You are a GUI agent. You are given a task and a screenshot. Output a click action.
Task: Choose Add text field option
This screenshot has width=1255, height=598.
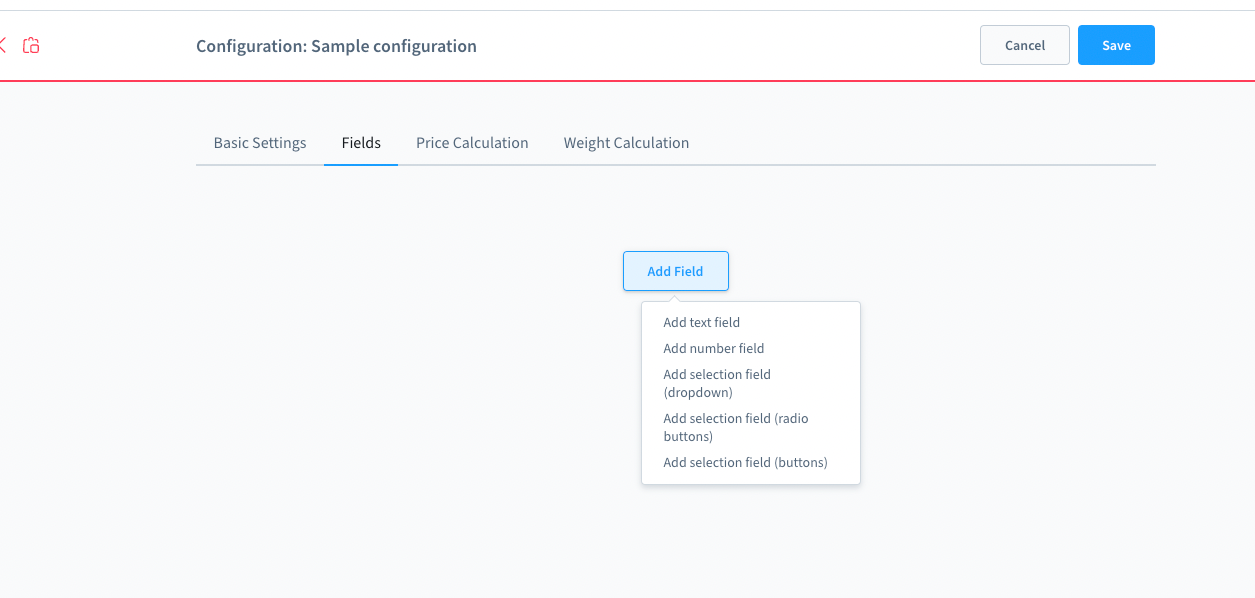click(702, 323)
